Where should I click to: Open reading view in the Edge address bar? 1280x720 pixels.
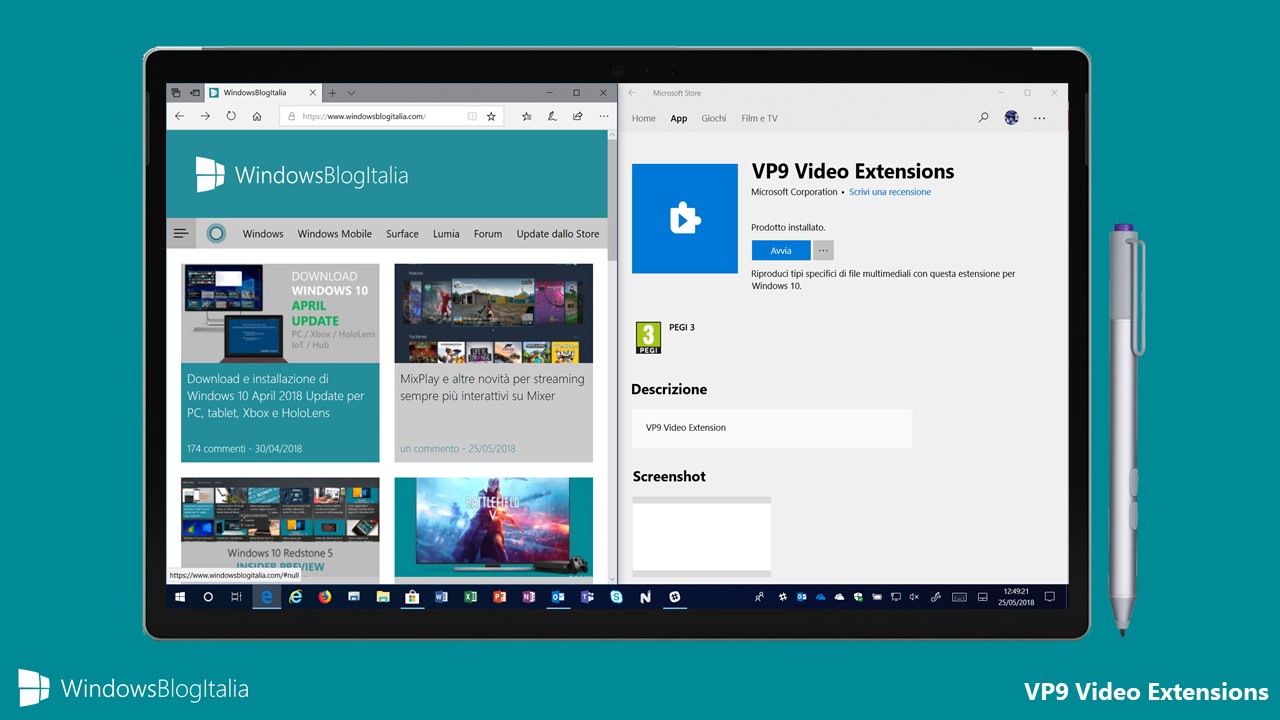click(x=472, y=116)
